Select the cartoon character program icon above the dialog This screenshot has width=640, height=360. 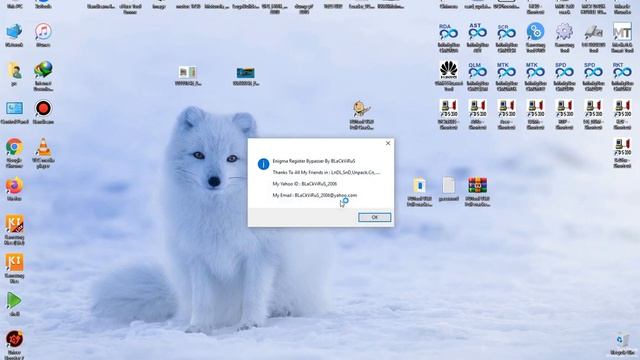(362, 115)
